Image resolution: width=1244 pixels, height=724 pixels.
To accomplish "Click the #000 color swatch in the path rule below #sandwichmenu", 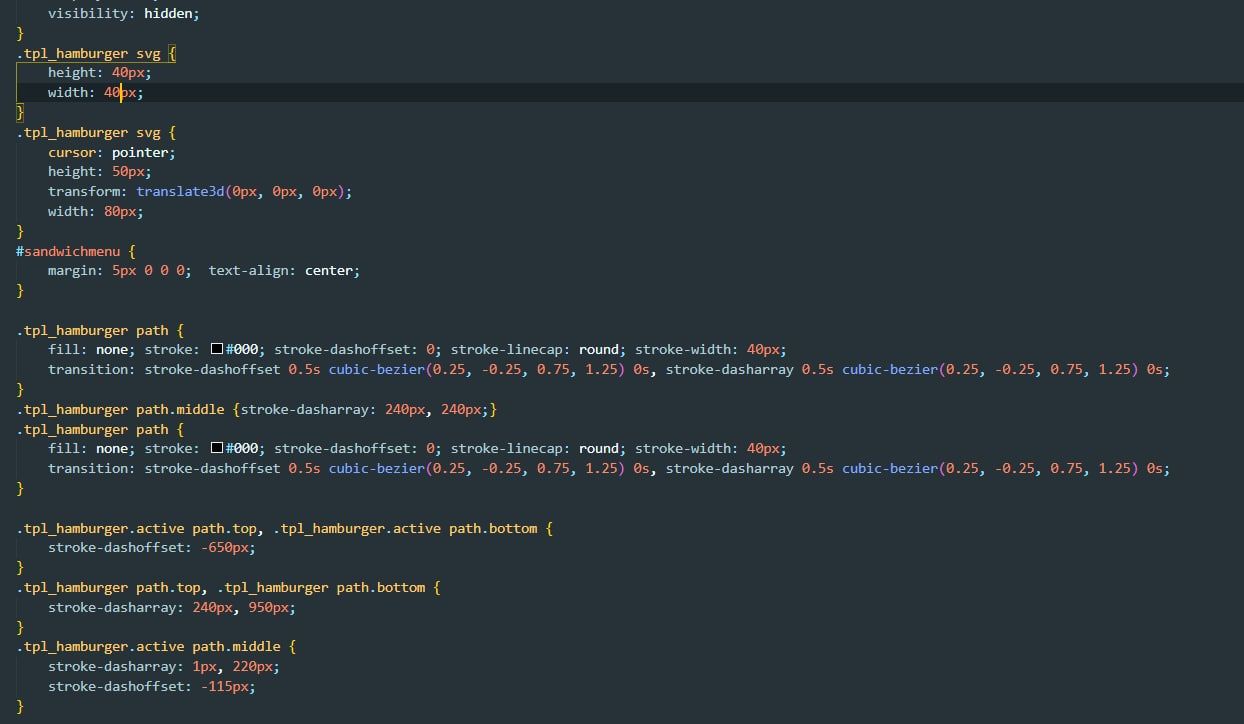I will [x=216, y=350].
